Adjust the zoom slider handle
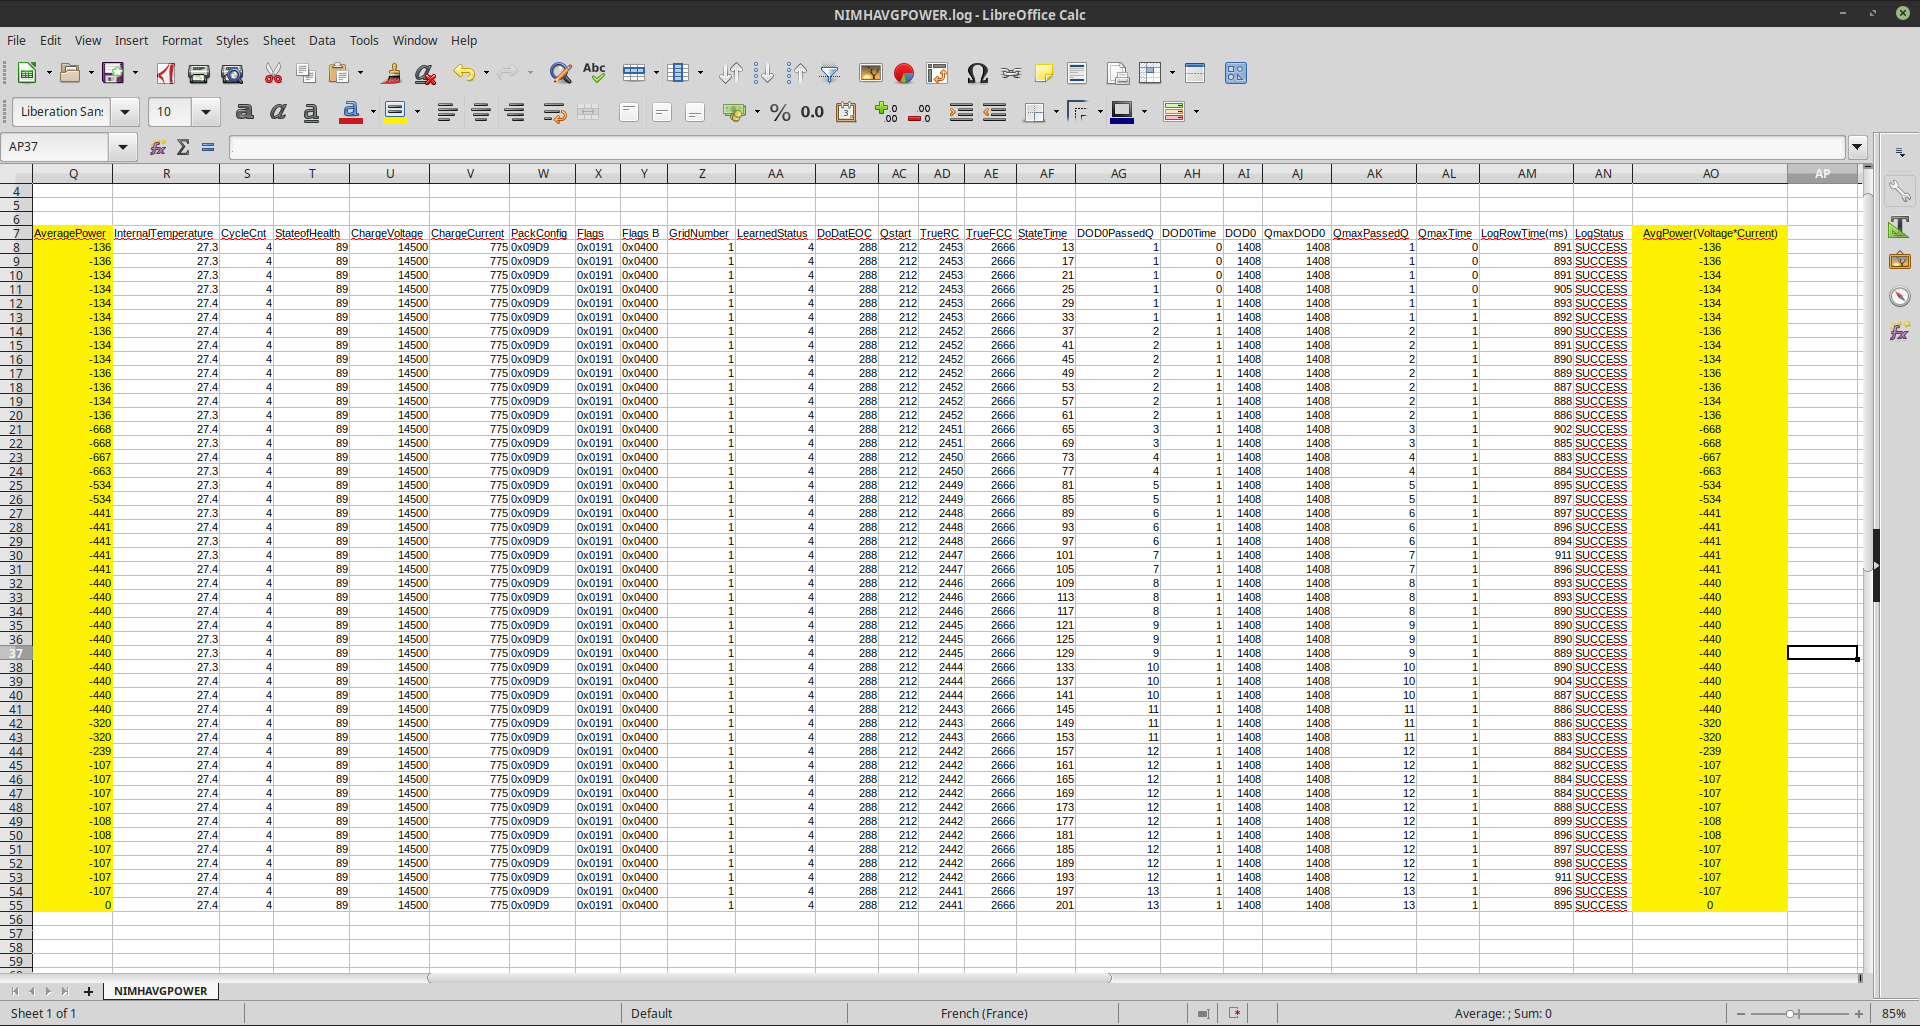The width and height of the screenshot is (1920, 1026). (1791, 1013)
